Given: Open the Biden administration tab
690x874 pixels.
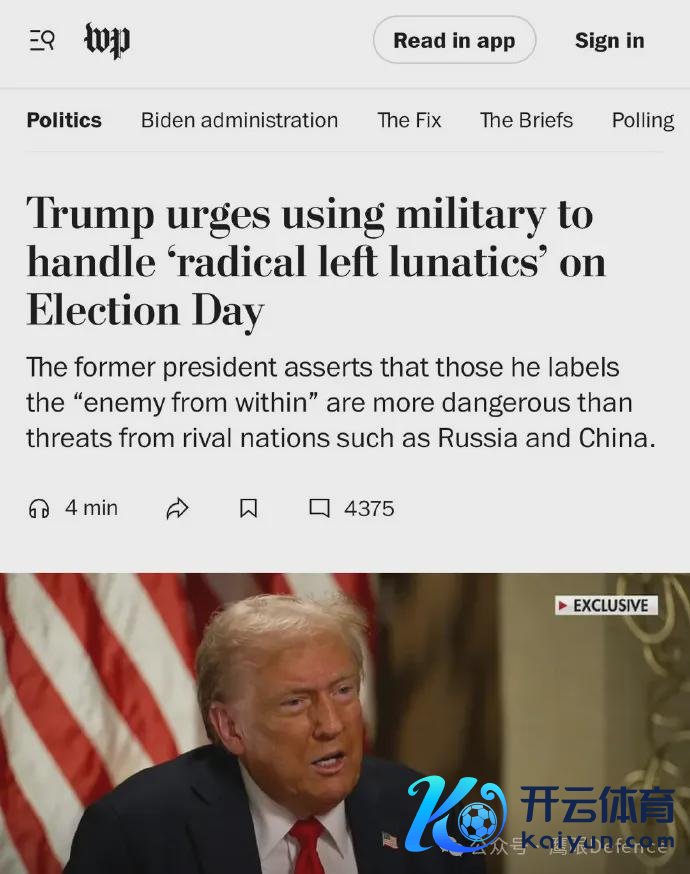Looking at the screenshot, I should tap(240, 120).
